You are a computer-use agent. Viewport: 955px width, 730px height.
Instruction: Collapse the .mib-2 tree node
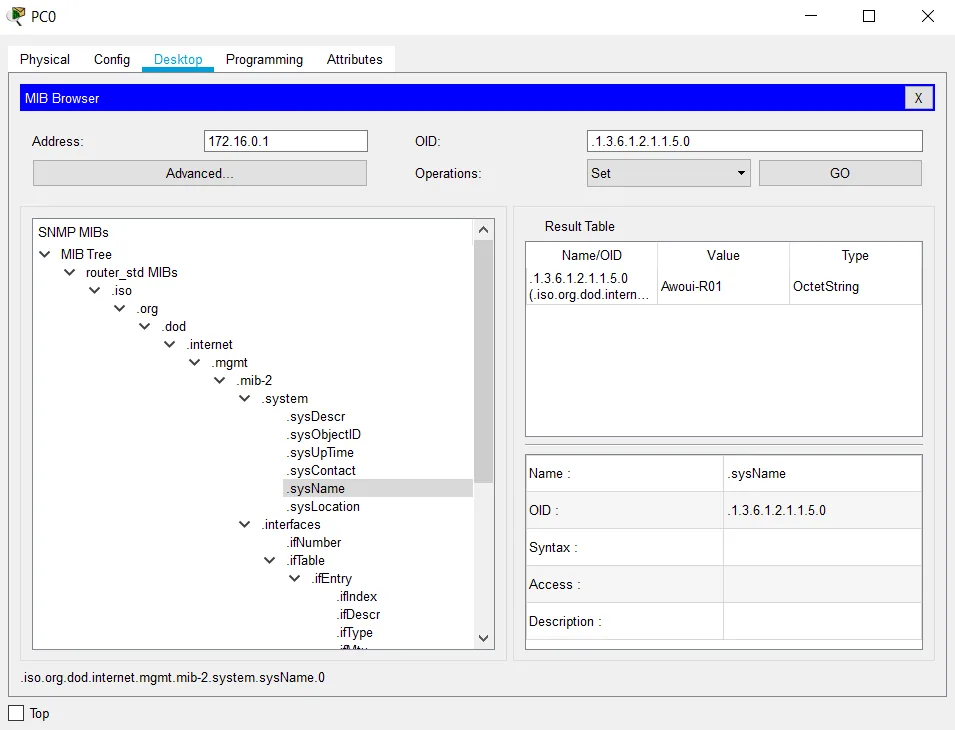[x=219, y=381]
